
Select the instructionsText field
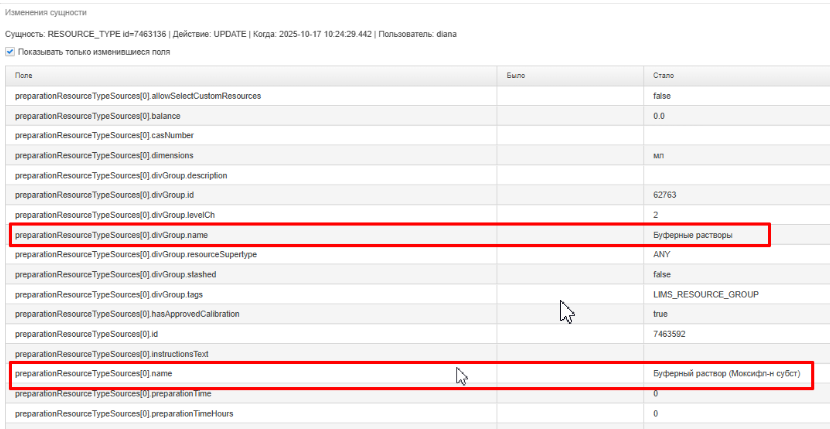point(112,353)
